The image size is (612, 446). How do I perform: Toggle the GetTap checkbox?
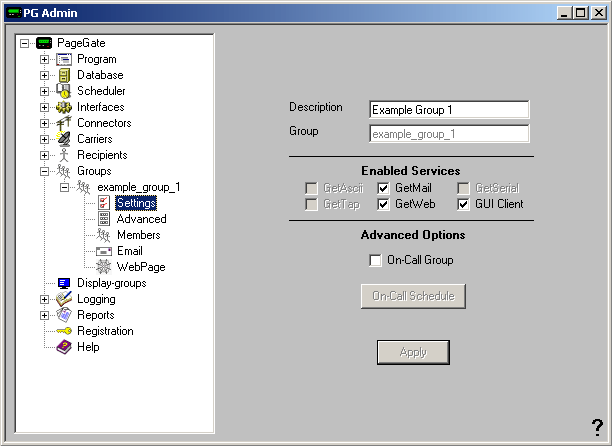click(x=311, y=204)
